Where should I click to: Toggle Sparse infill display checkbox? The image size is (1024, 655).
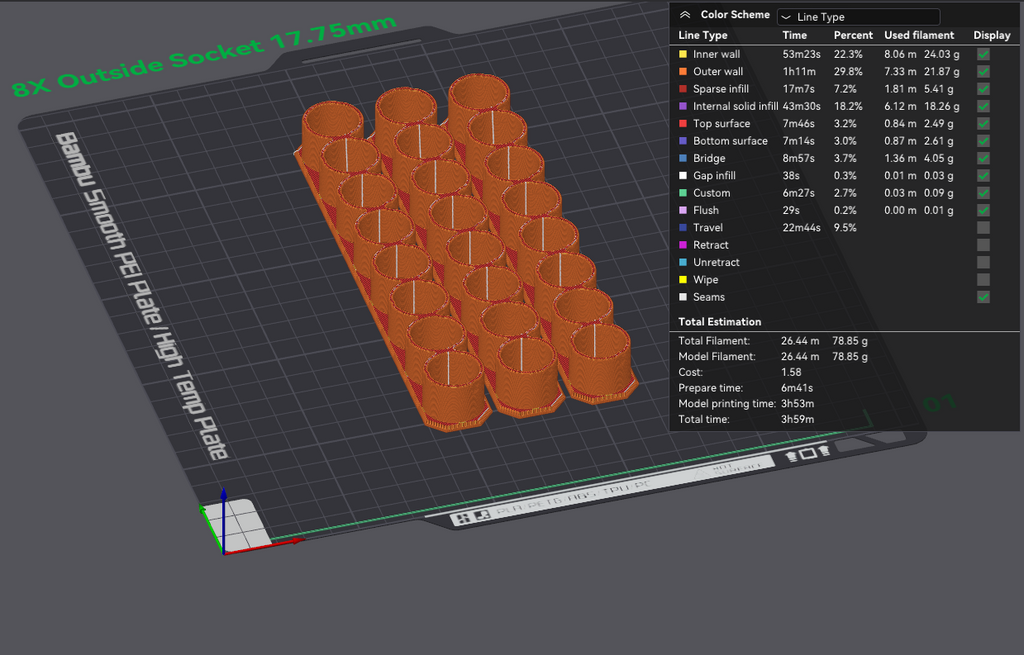point(983,89)
